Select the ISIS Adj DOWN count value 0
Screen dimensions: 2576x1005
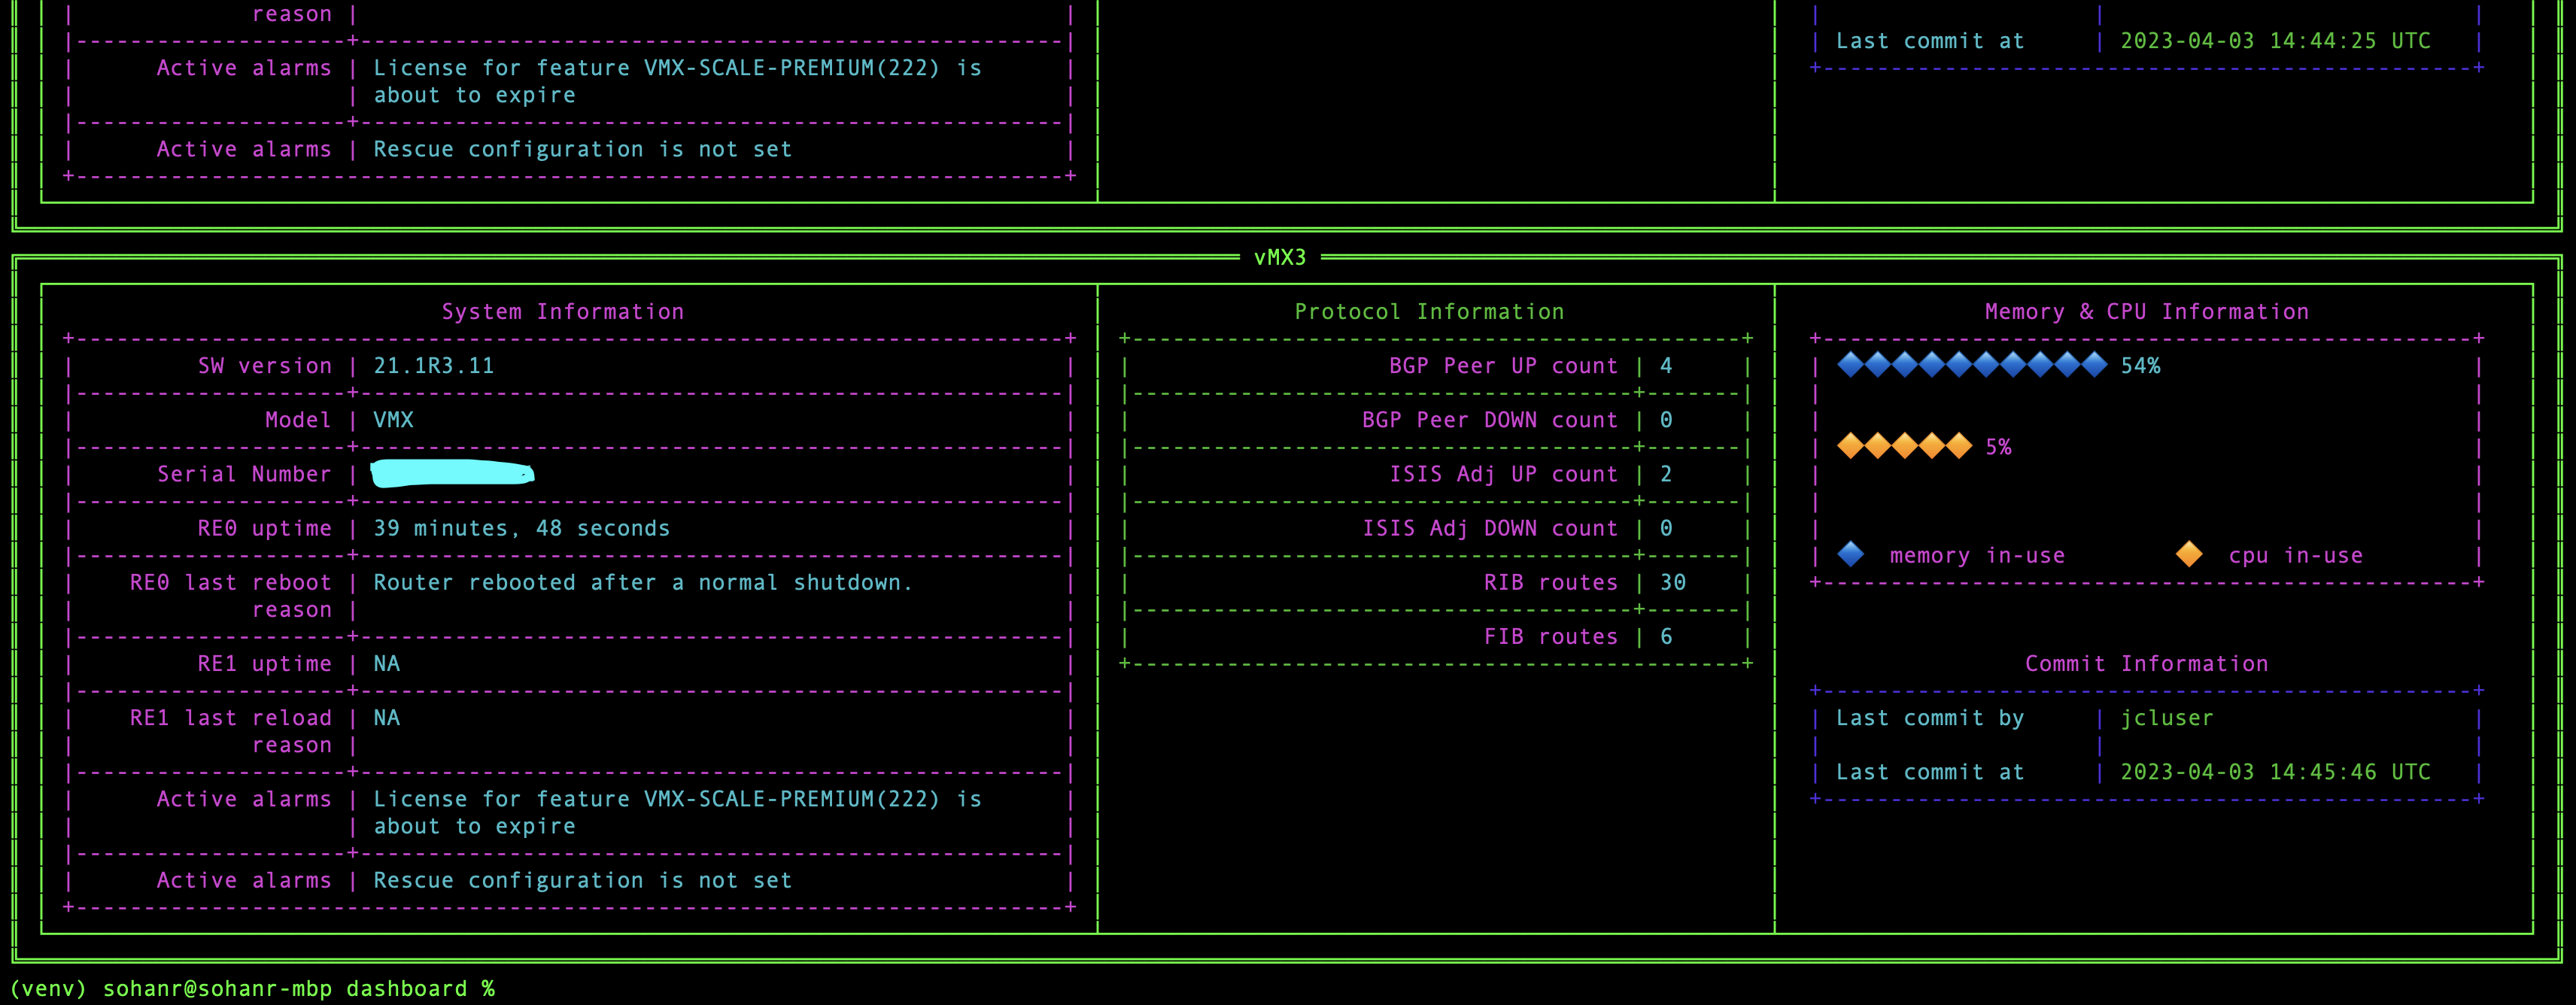tap(1666, 528)
